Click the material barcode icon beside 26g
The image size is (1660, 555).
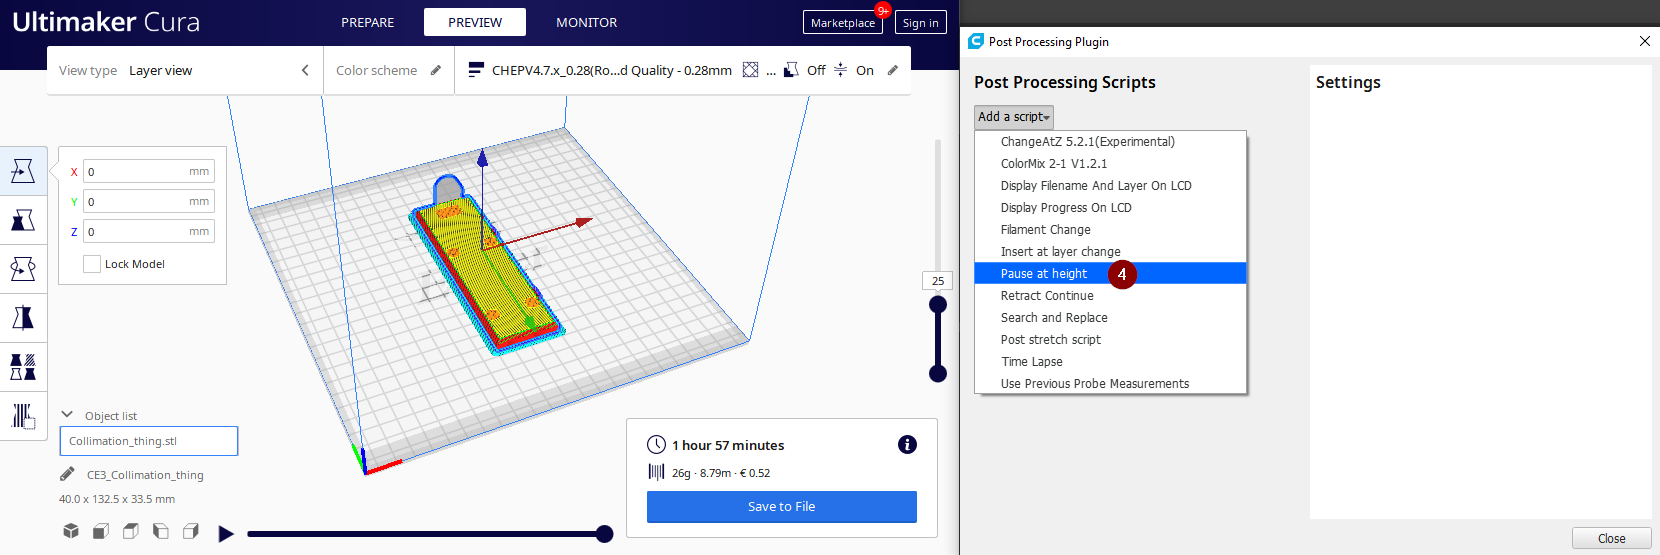click(x=656, y=472)
